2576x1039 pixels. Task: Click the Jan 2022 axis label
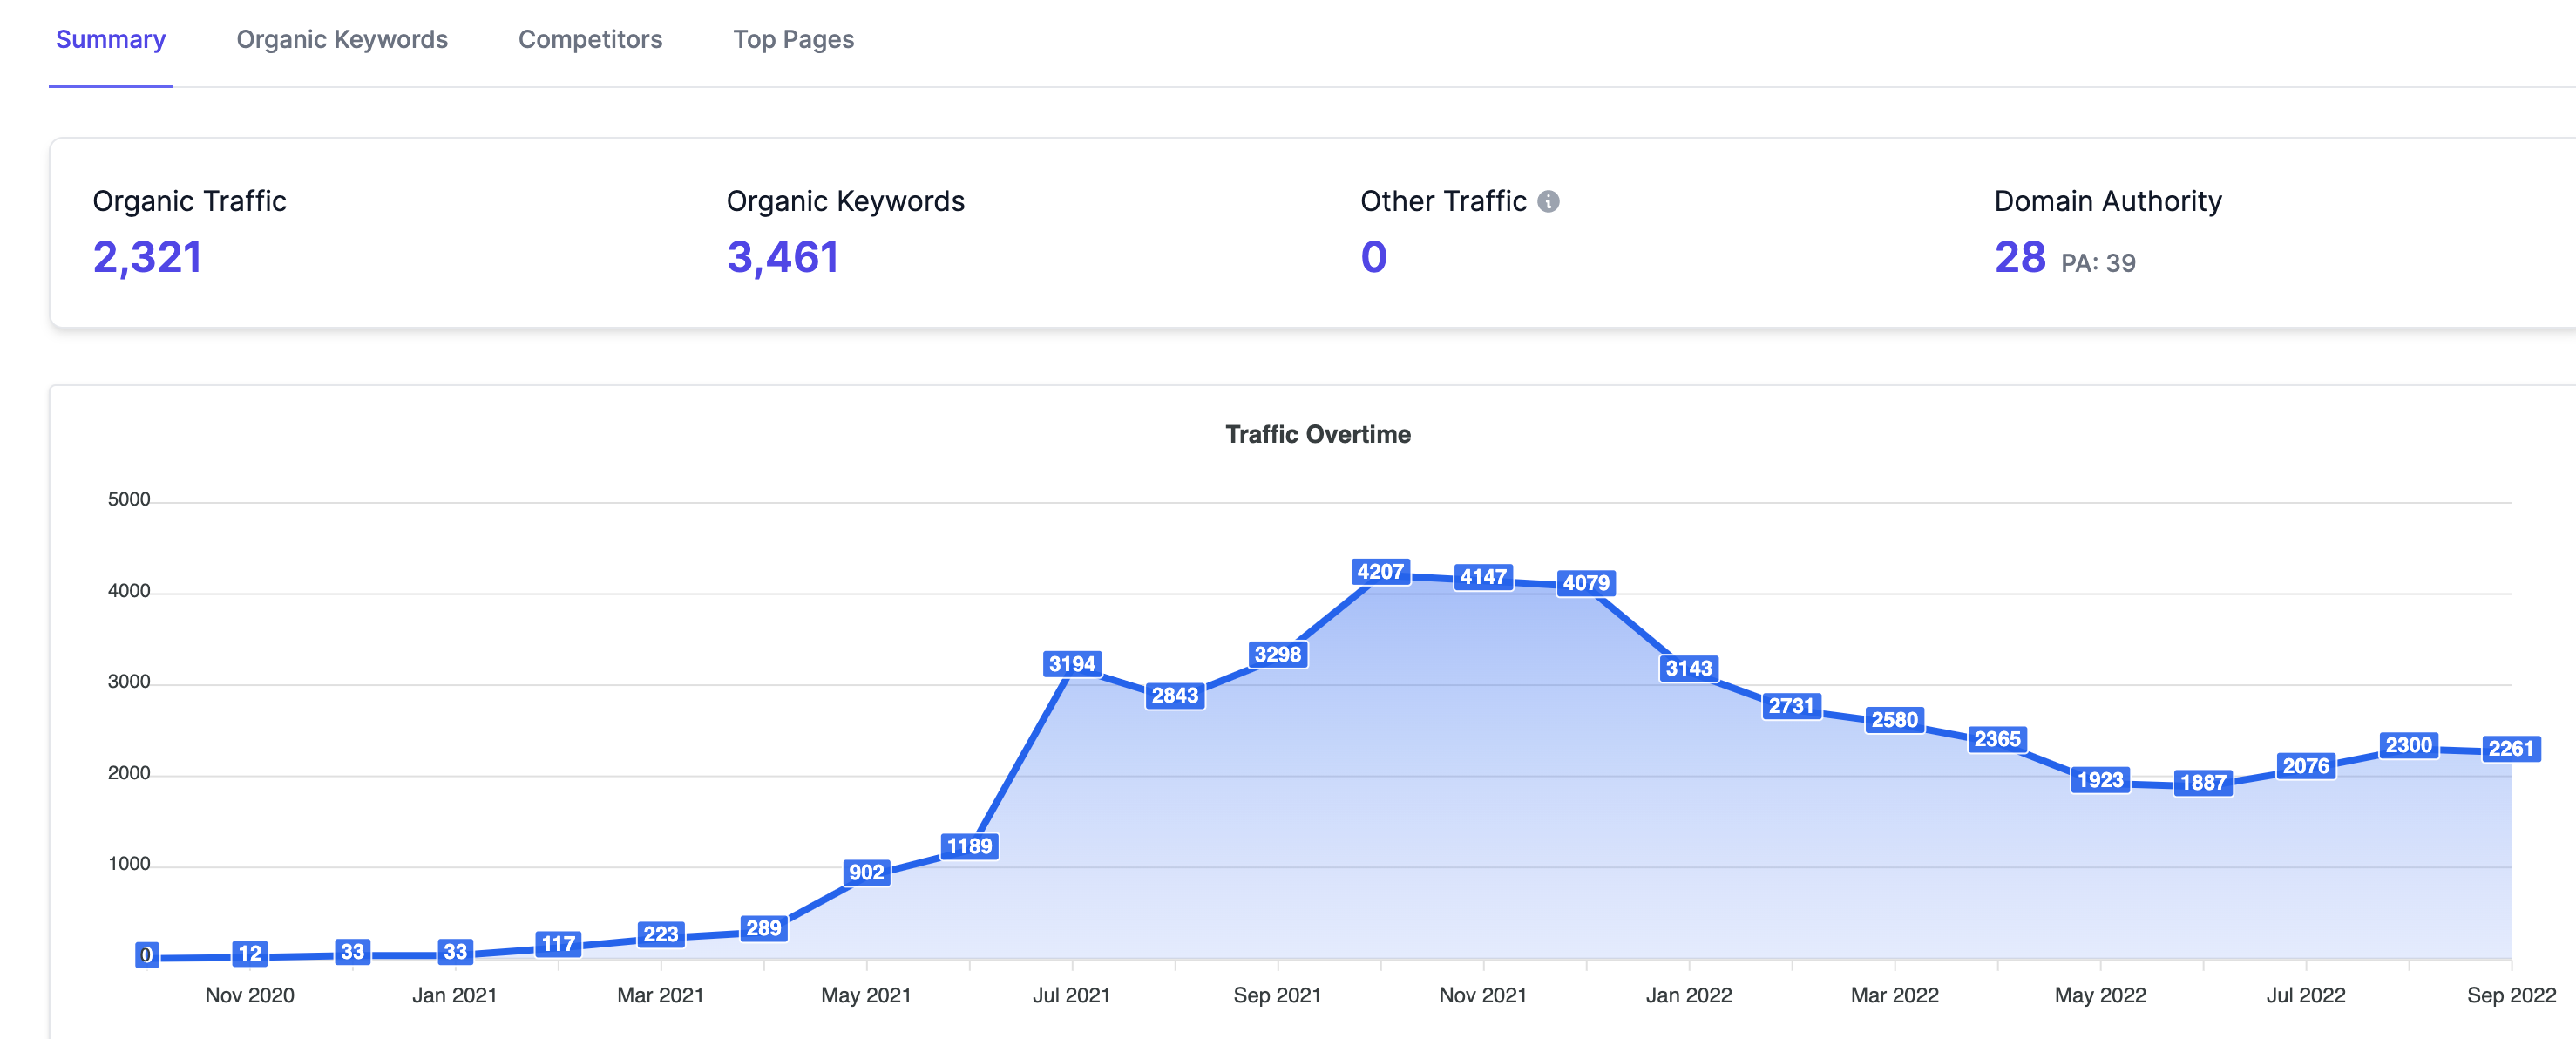1689,996
